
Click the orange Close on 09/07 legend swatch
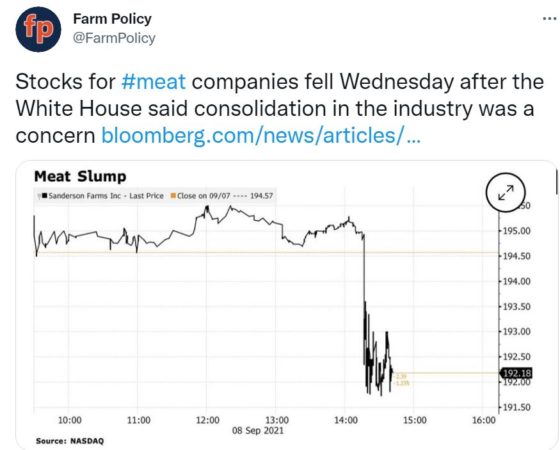click(x=173, y=195)
